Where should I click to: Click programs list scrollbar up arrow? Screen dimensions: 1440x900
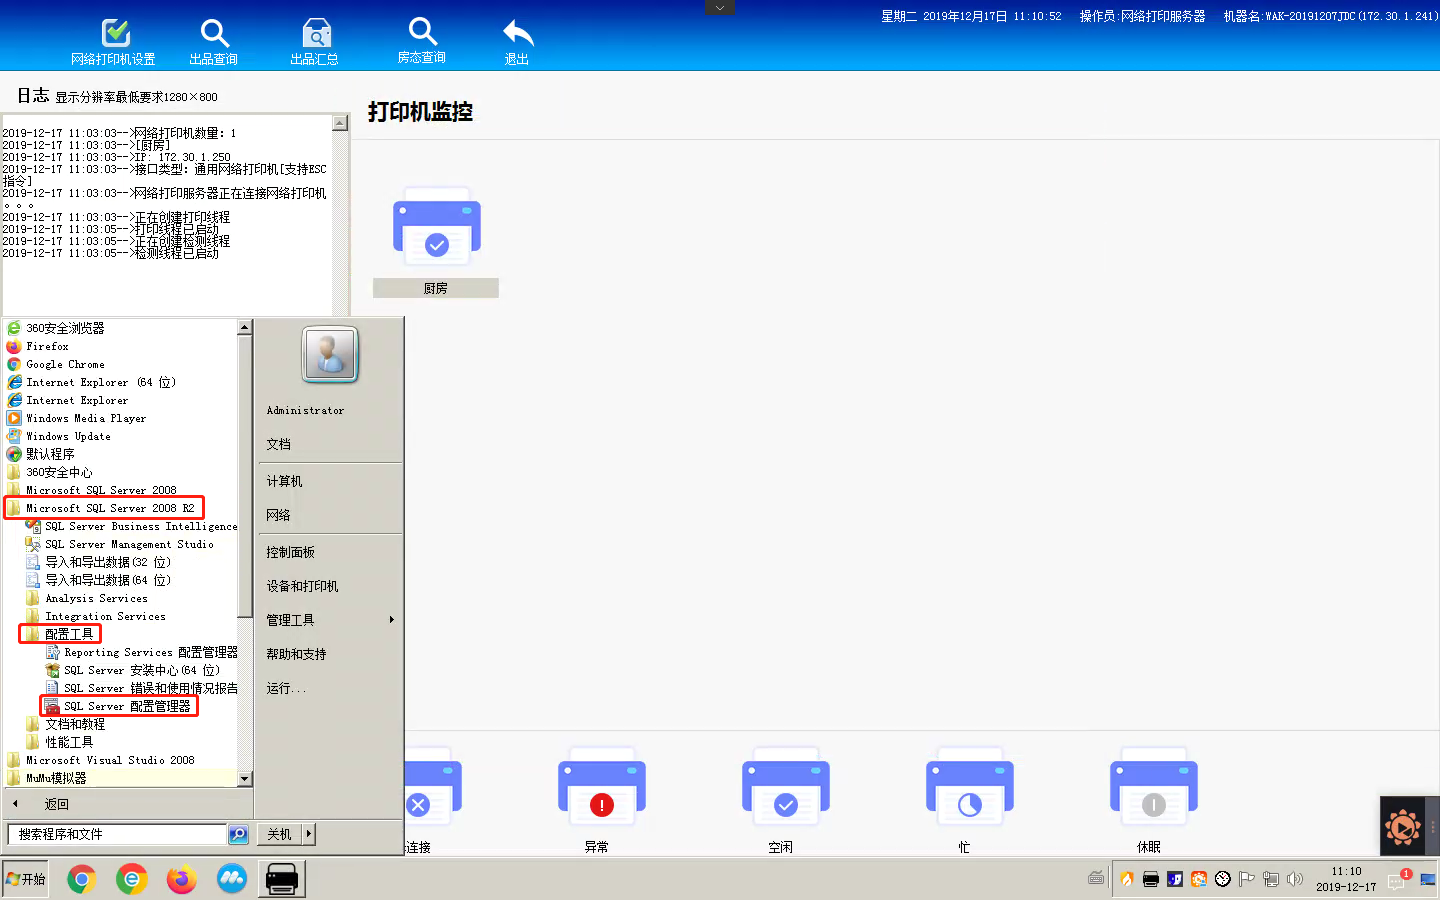[244, 327]
